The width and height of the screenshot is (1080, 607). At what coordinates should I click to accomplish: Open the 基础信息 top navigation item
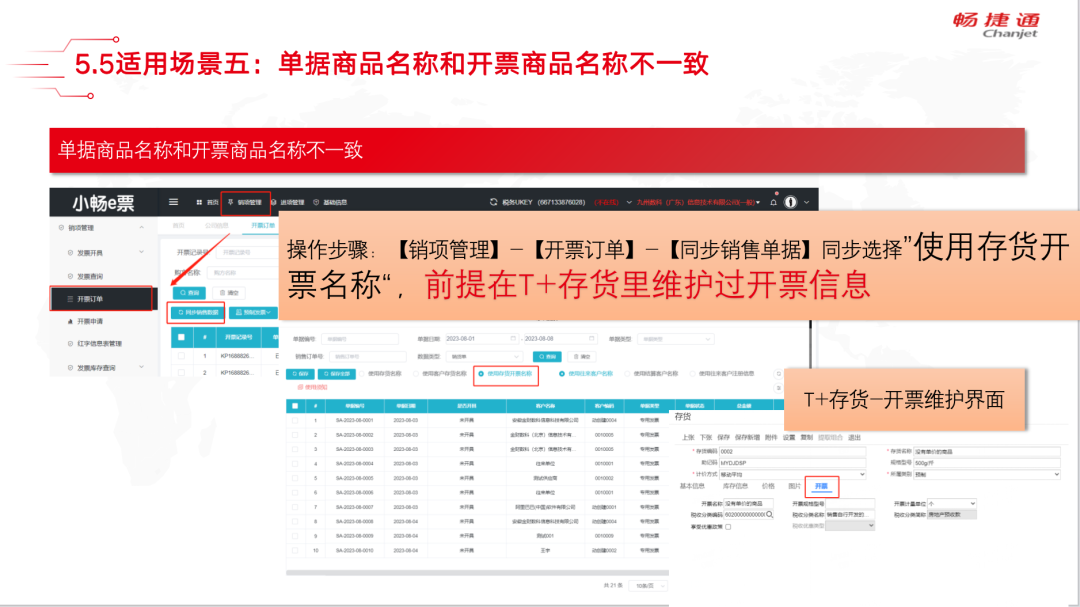pyautogui.click(x=331, y=203)
